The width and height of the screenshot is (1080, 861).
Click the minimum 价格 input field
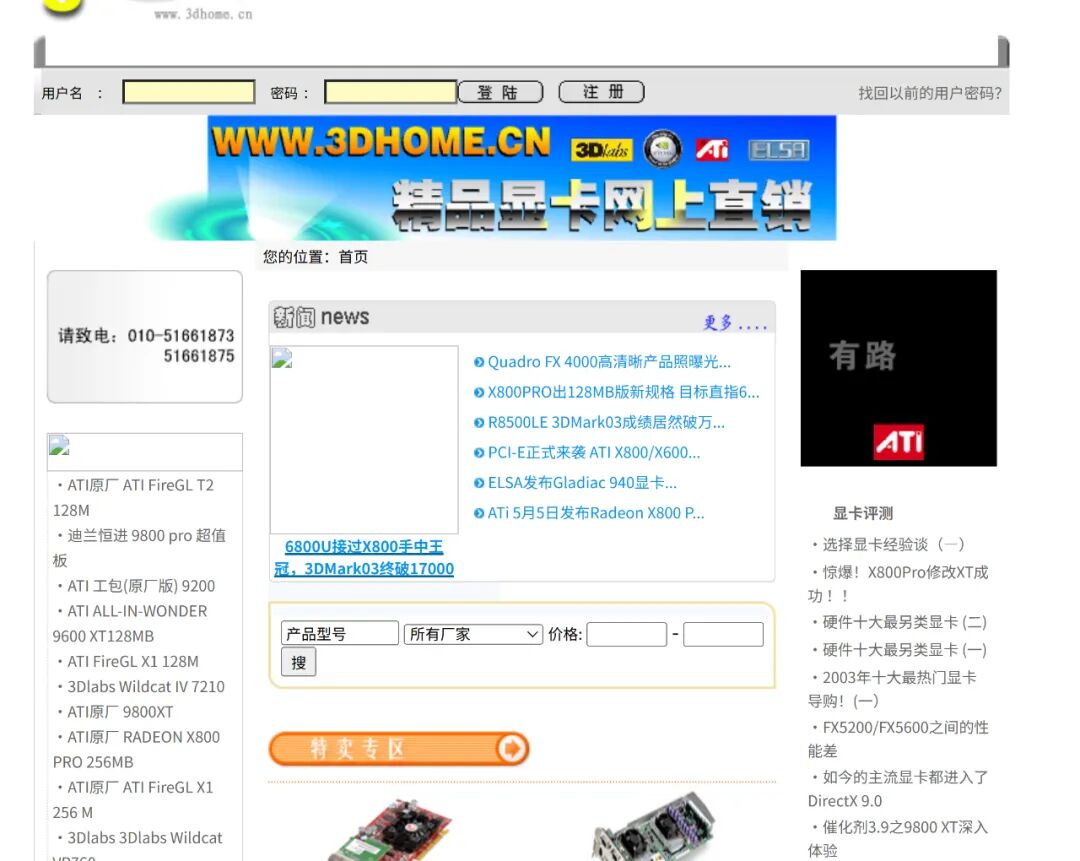[627, 634]
